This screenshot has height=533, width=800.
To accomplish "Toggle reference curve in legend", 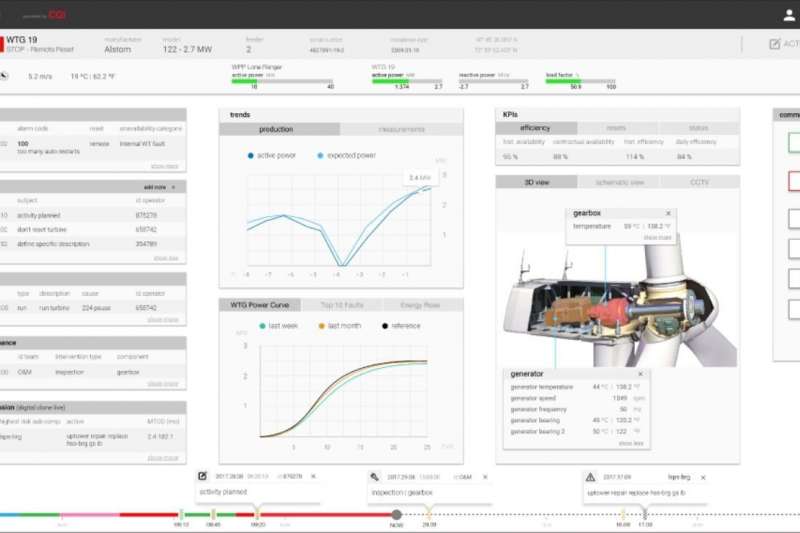I will (402, 326).
